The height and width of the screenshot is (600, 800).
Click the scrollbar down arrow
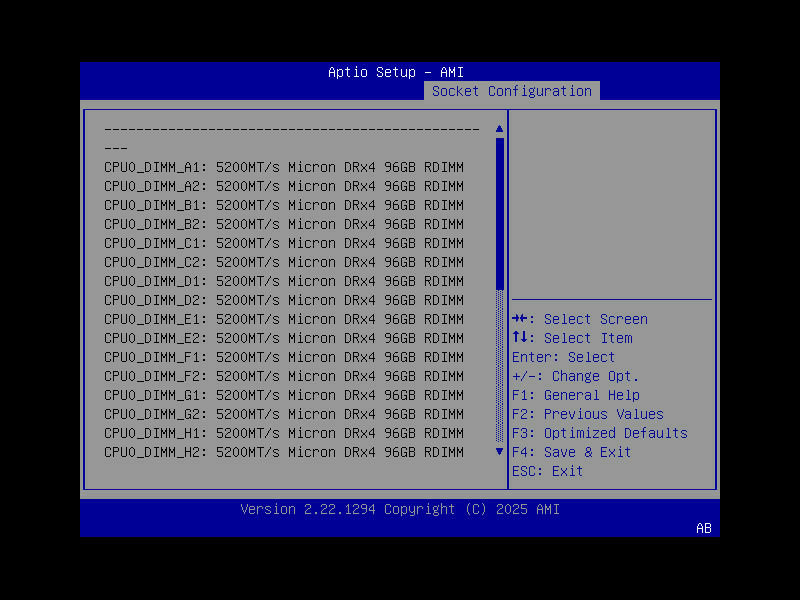[499, 451]
